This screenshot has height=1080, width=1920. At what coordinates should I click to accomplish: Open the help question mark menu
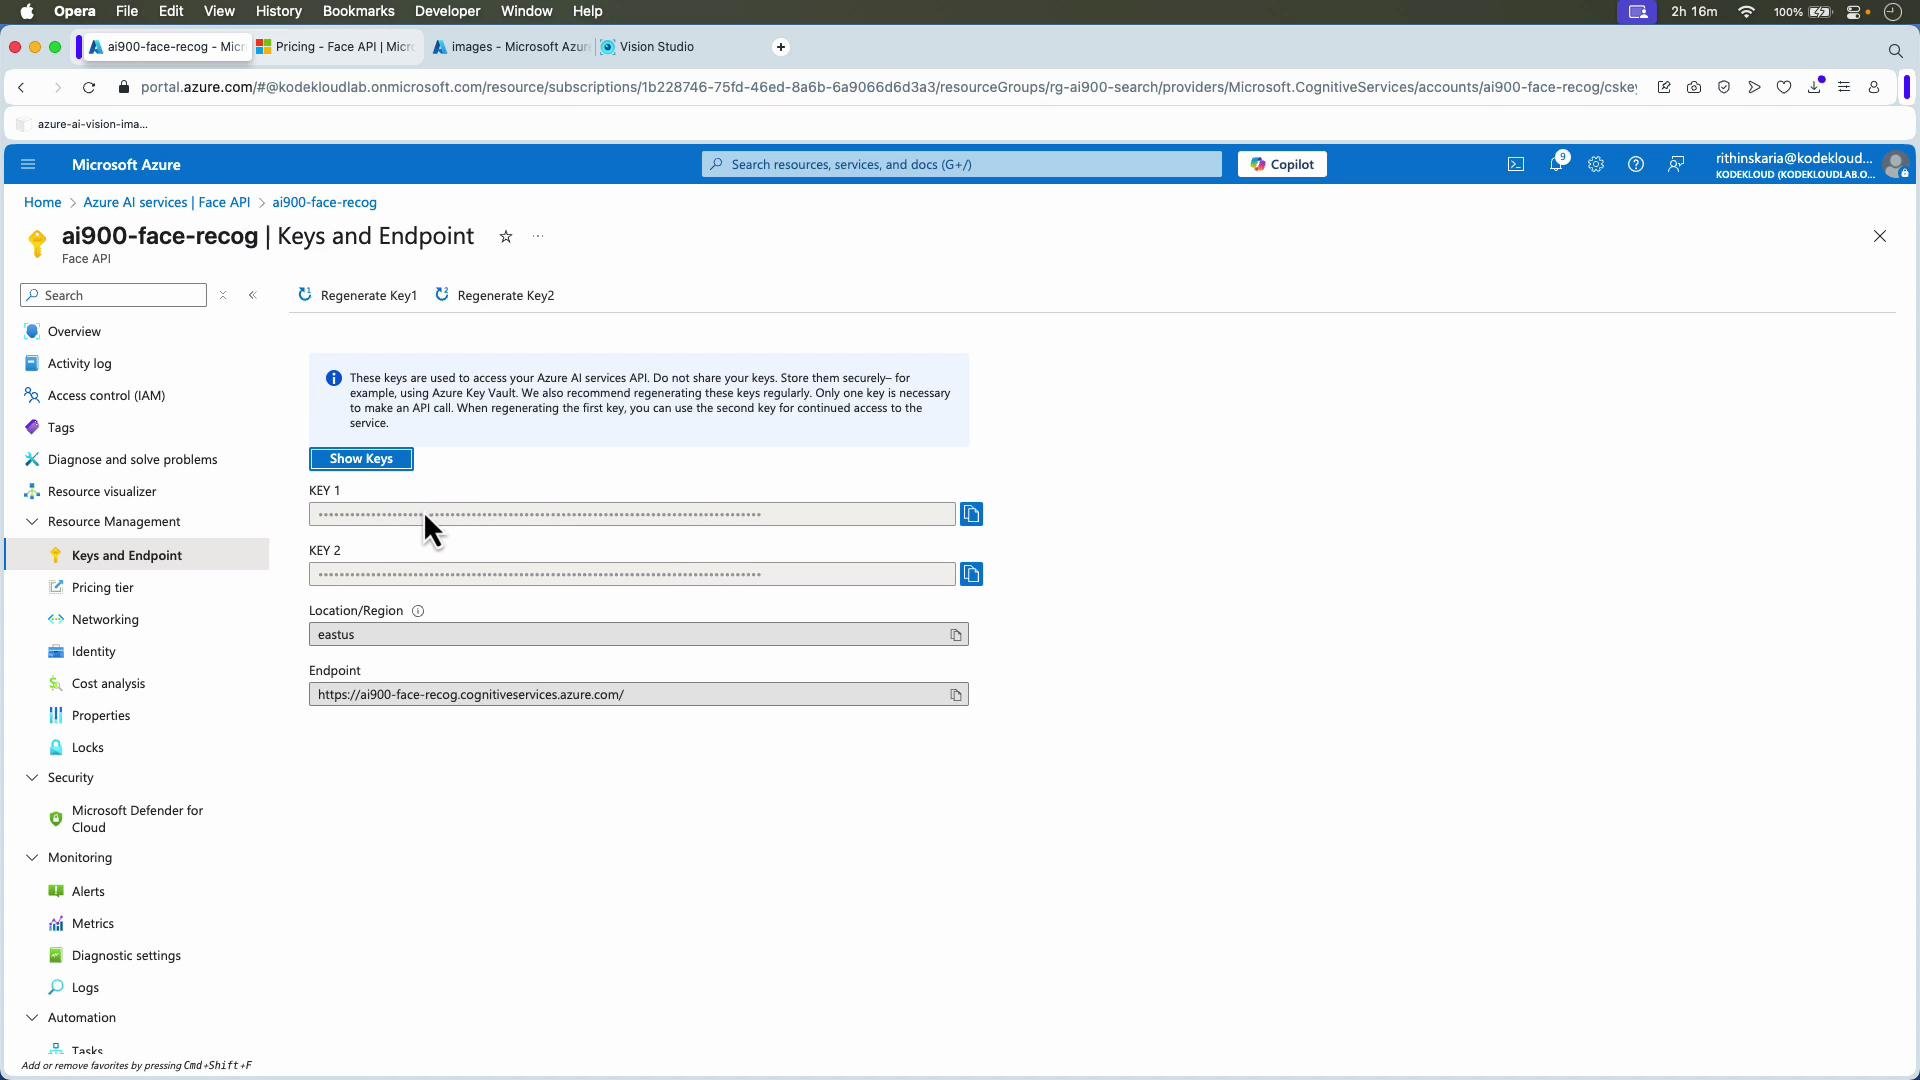(1636, 164)
